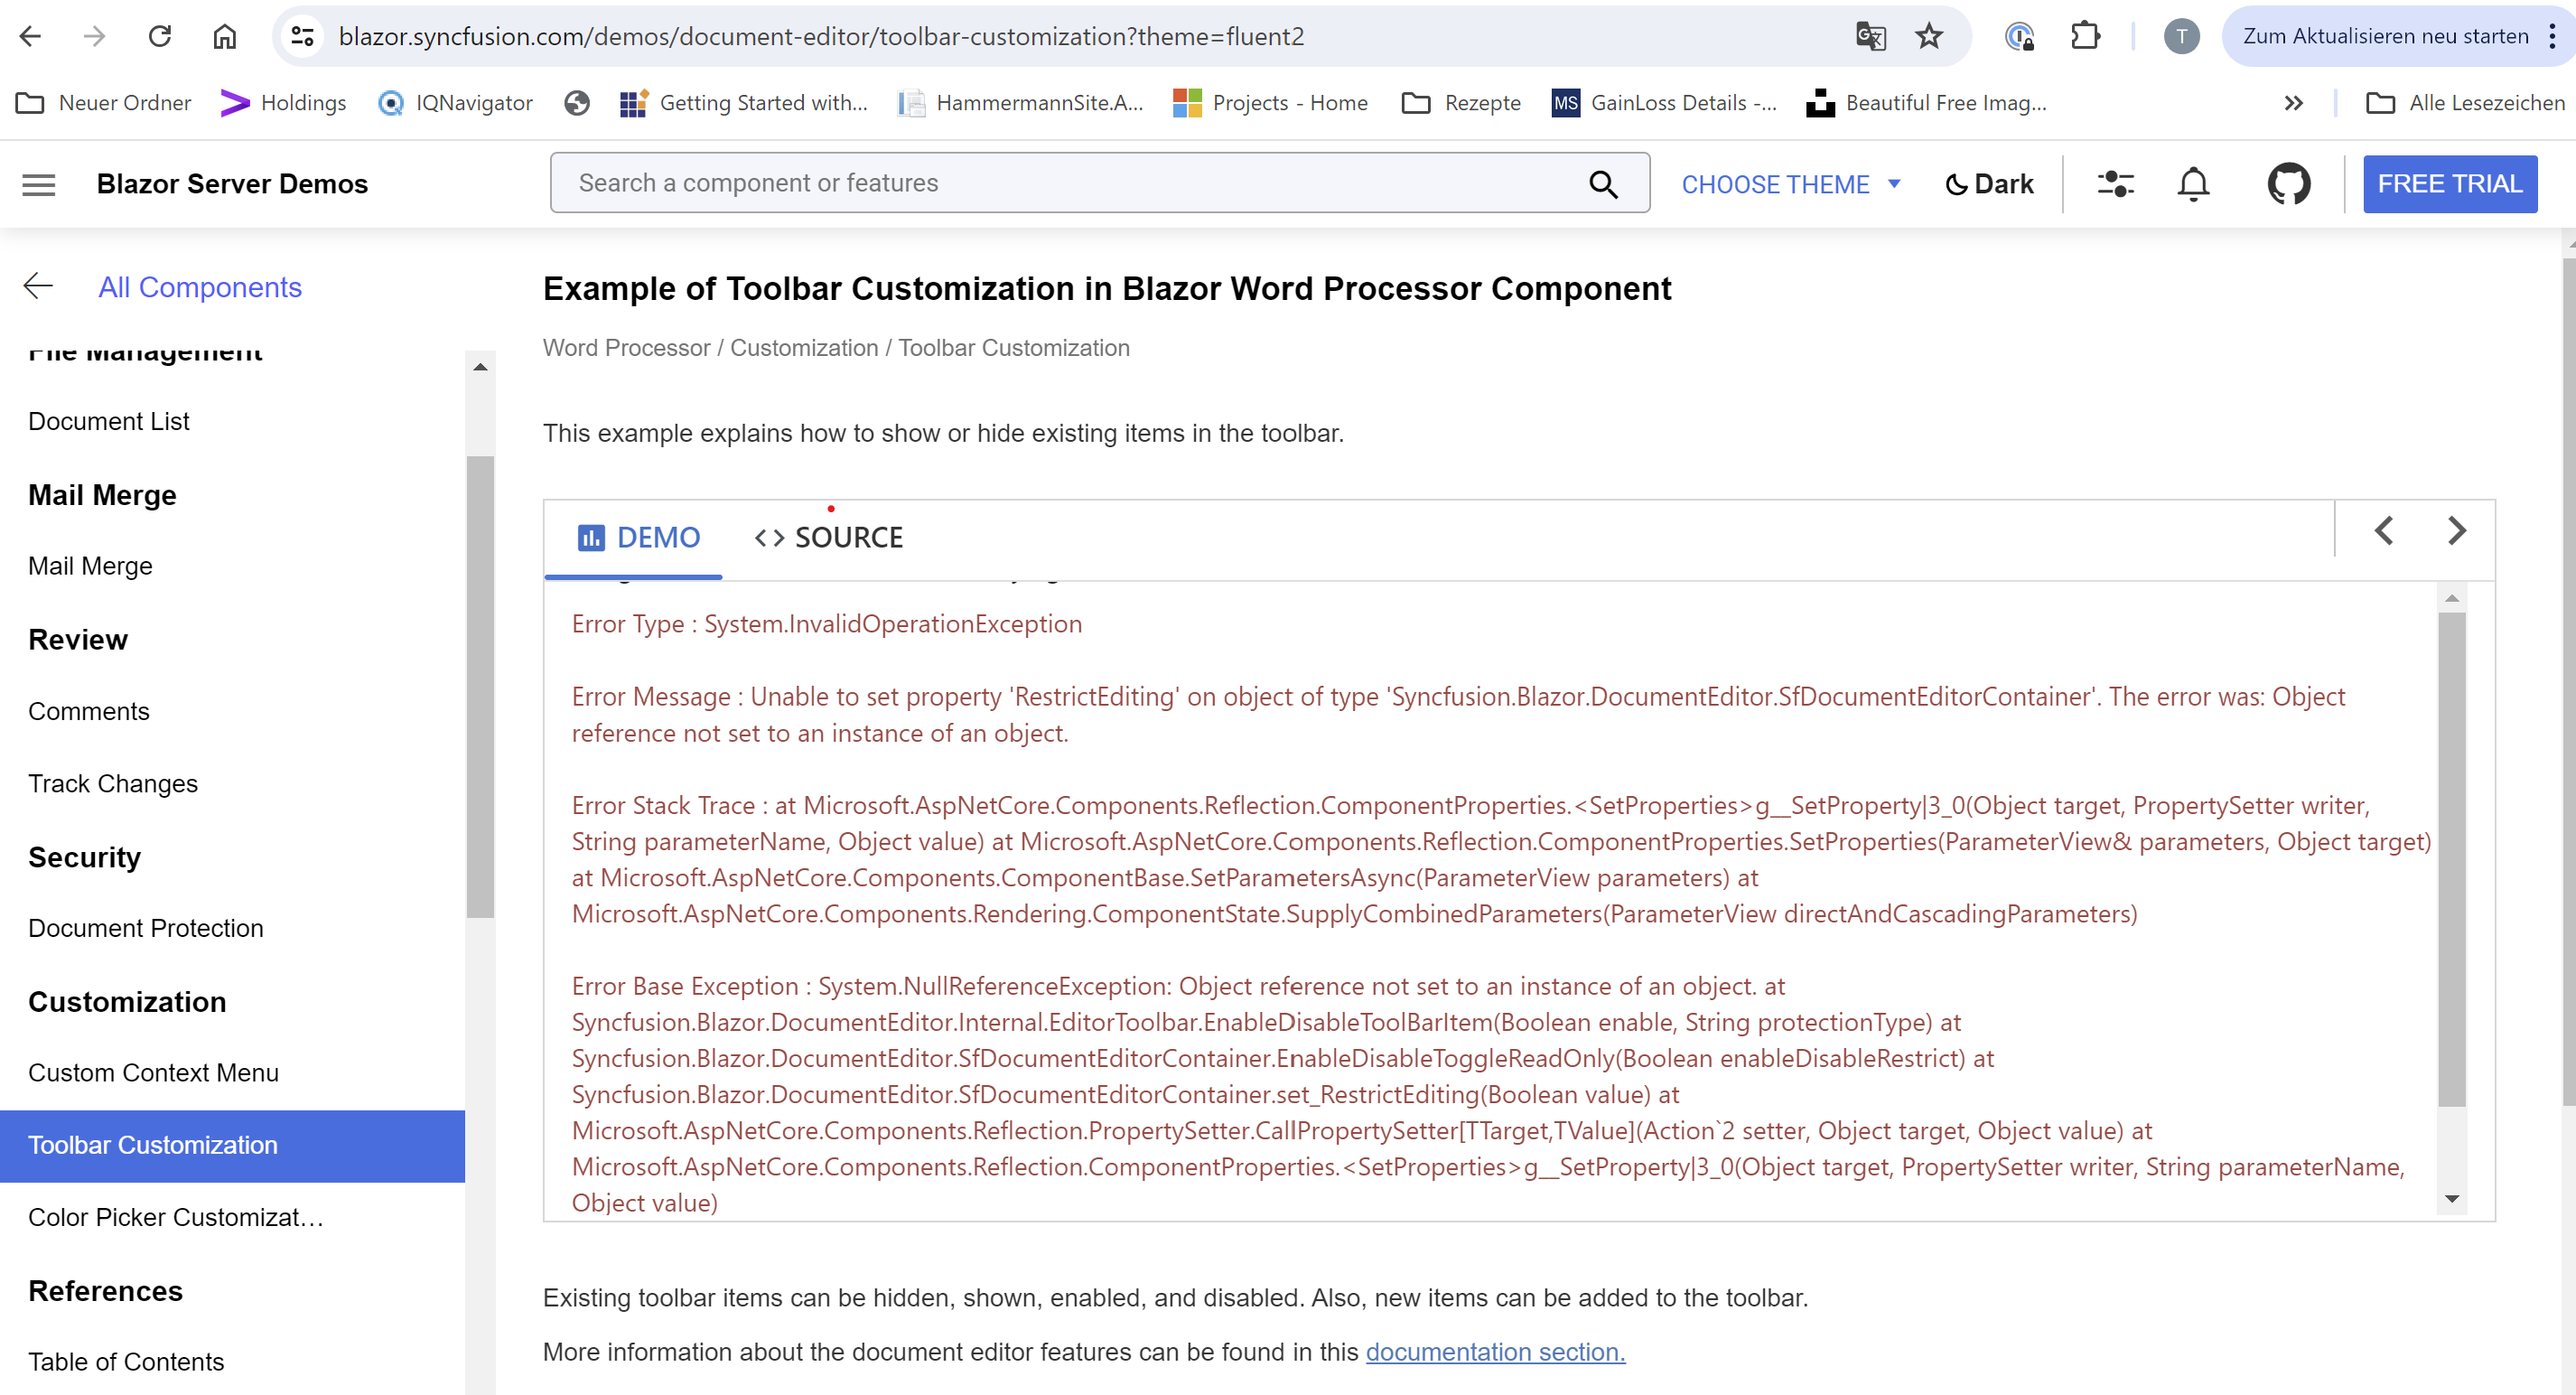Click Blazor Server Demos title

[232, 184]
